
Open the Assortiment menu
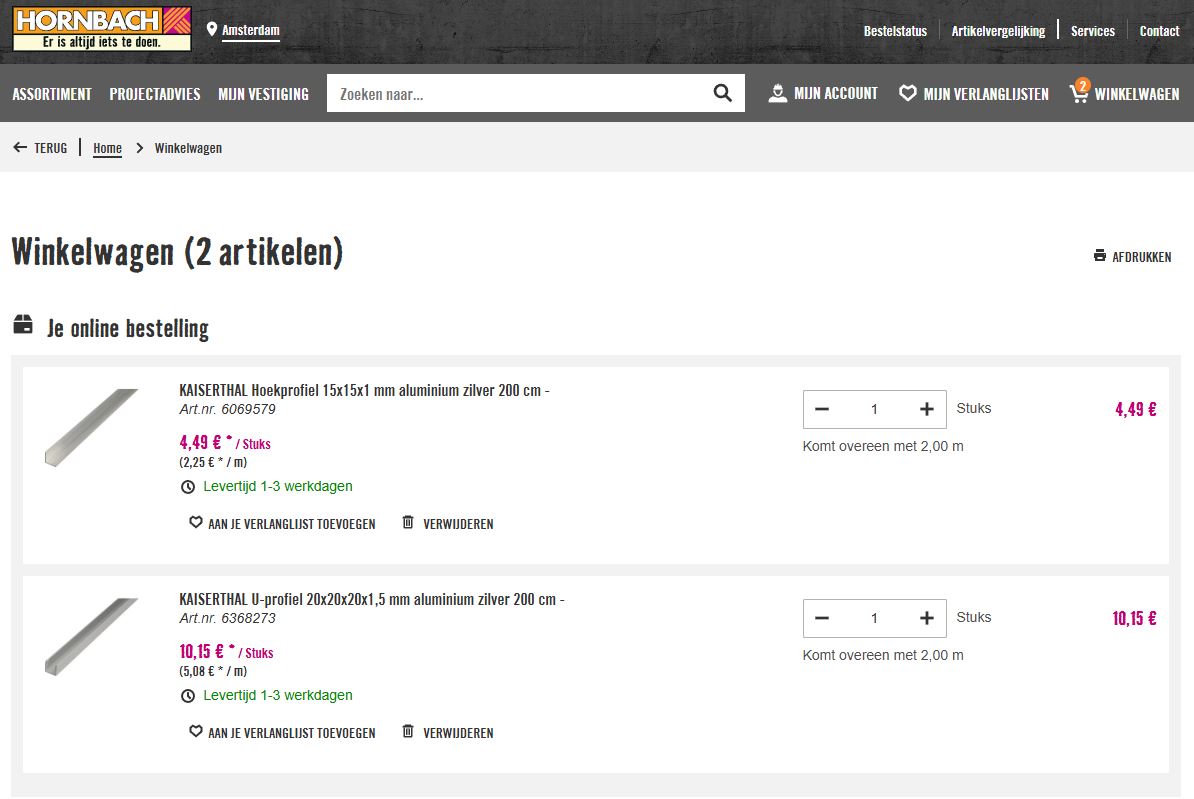tap(52, 94)
